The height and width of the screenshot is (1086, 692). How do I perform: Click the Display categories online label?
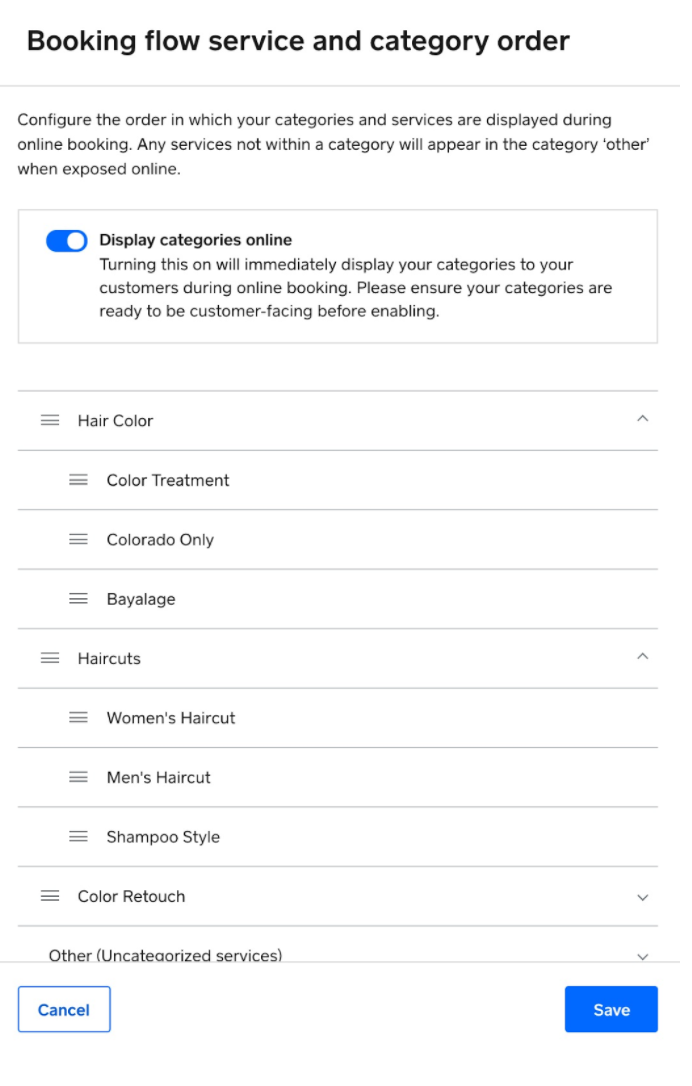(x=195, y=240)
